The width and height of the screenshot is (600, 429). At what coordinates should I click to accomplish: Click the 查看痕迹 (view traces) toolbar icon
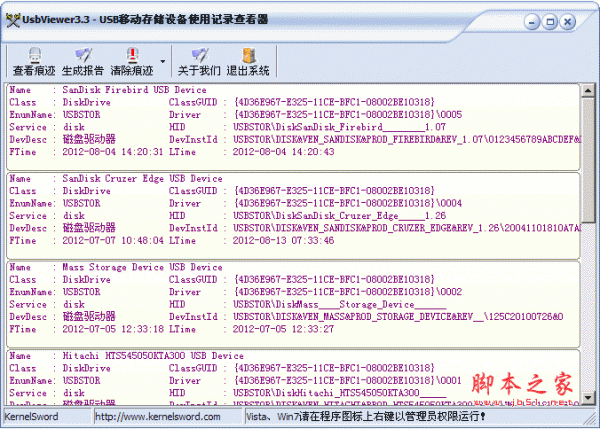coord(34,61)
